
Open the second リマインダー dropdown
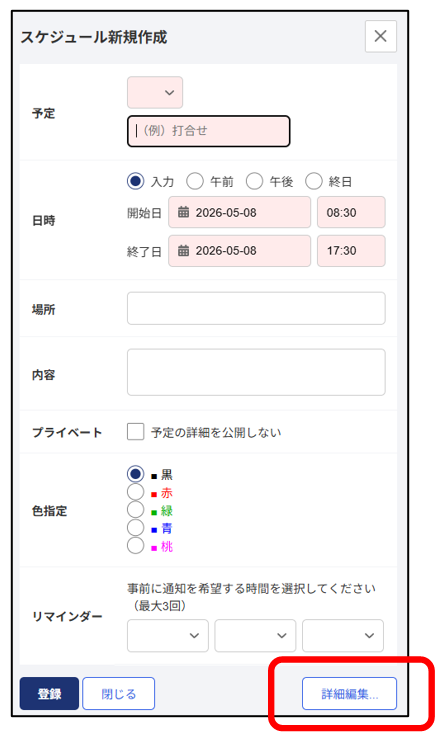click(x=255, y=636)
